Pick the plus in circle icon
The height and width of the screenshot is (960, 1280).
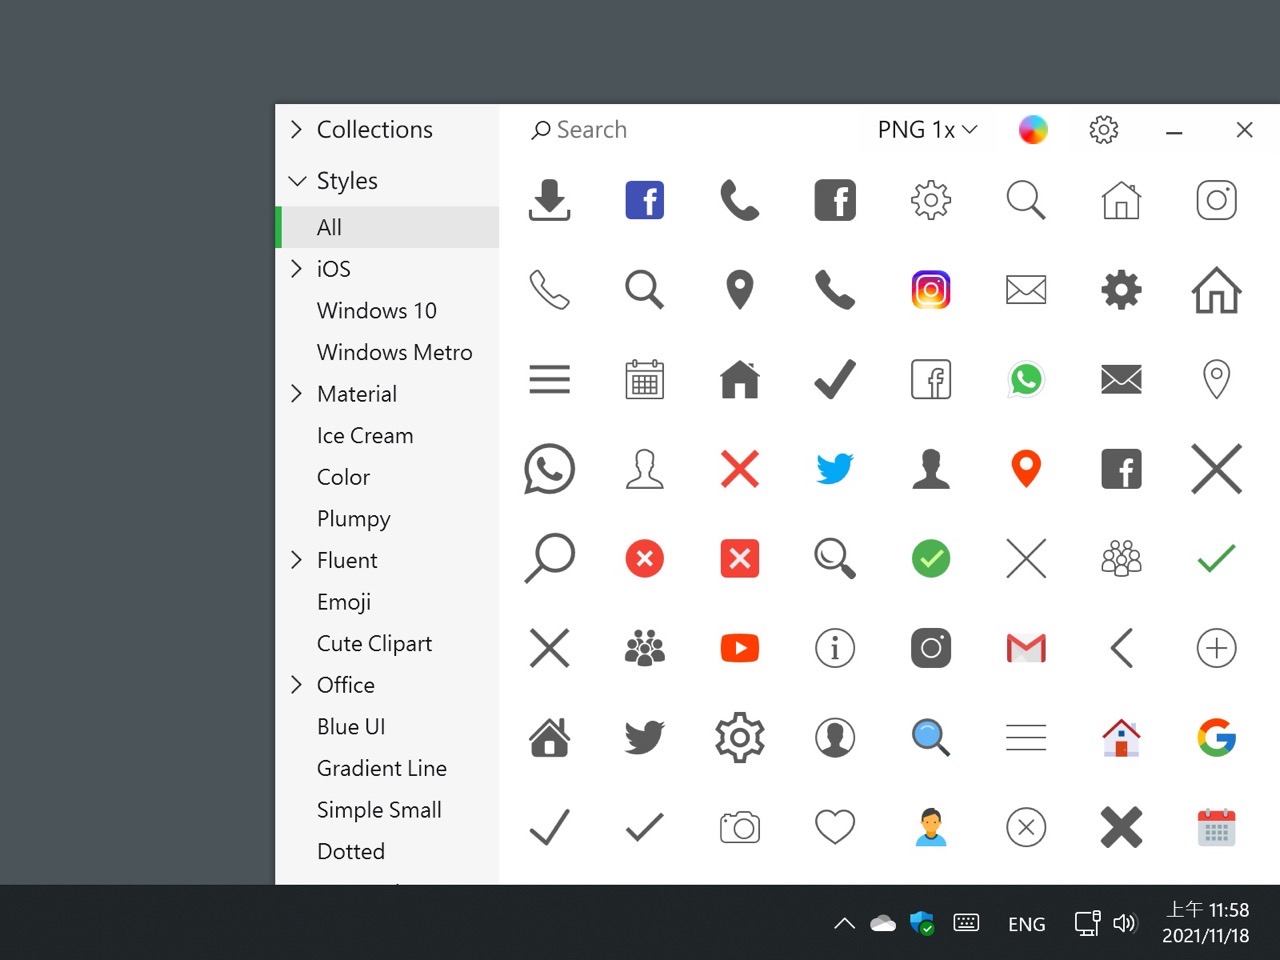coord(1217,648)
